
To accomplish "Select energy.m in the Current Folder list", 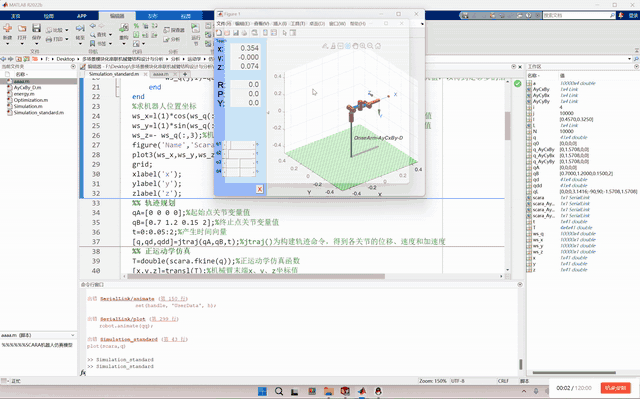I will [x=24, y=94].
